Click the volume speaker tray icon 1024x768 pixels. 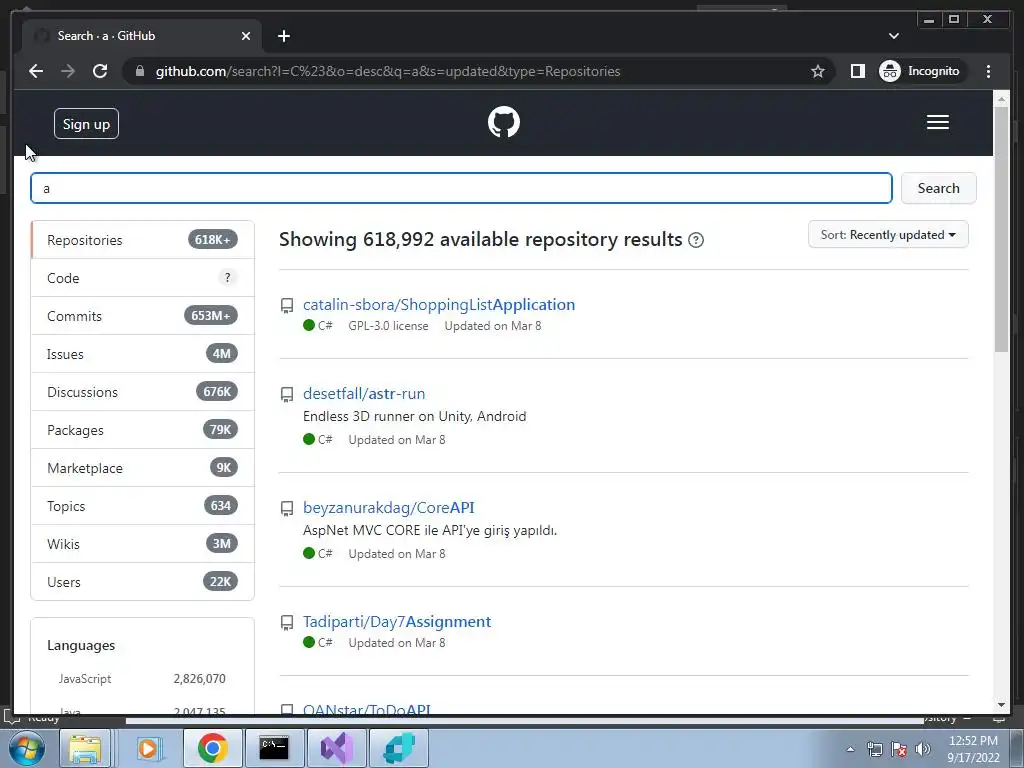[x=923, y=749]
